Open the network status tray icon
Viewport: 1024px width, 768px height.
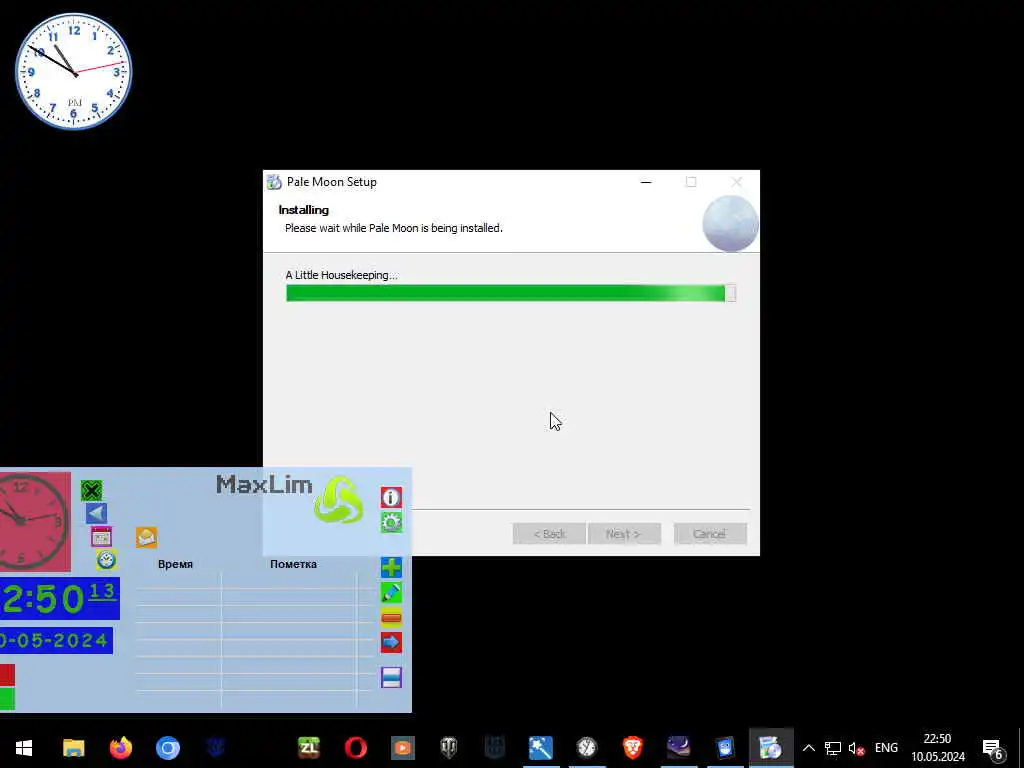tap(833, 748)
